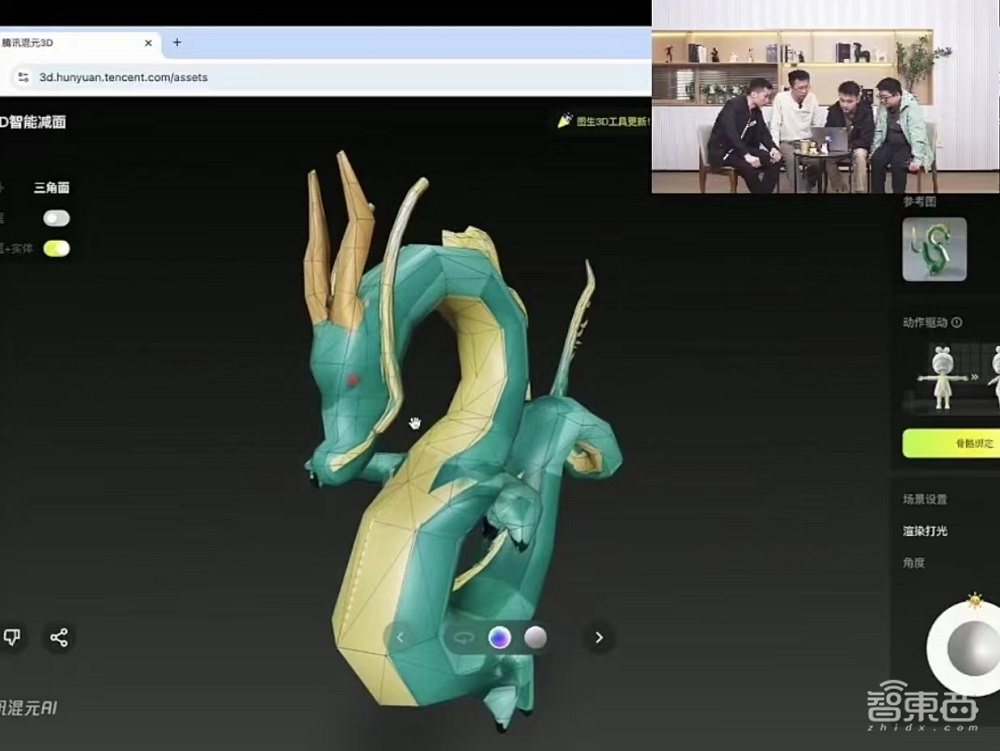The width and height of the screenshot is (1000, 751).
Task: Select the dislike thumbs-down icon
Action: (13, 637)
